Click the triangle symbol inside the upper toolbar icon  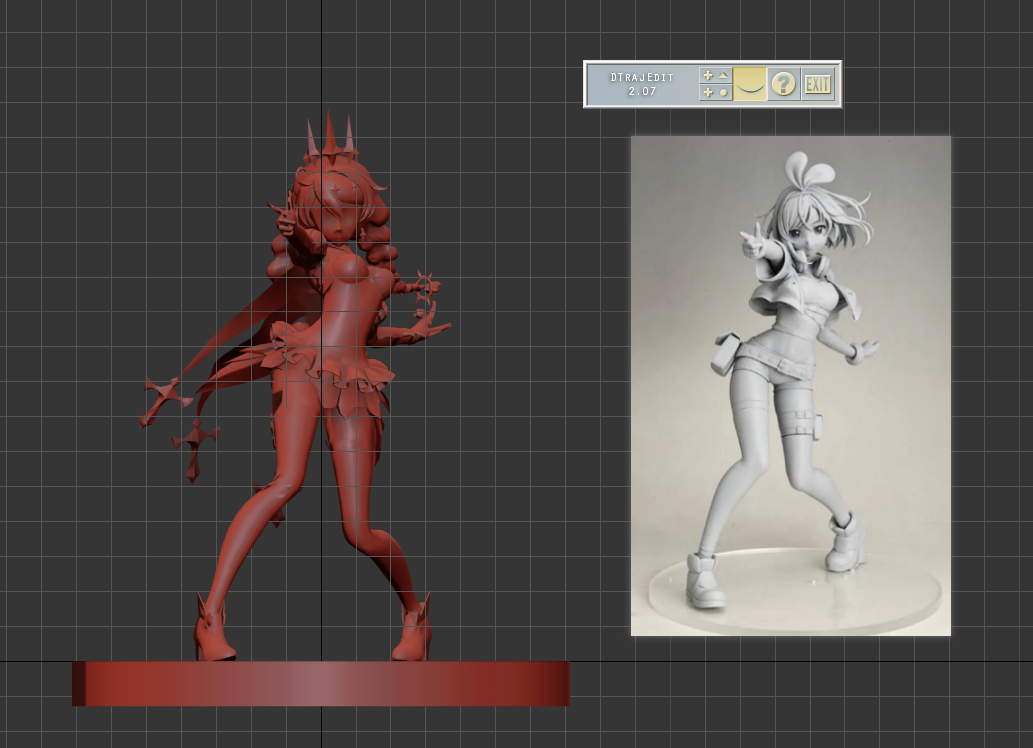click(x=723, y=76)
